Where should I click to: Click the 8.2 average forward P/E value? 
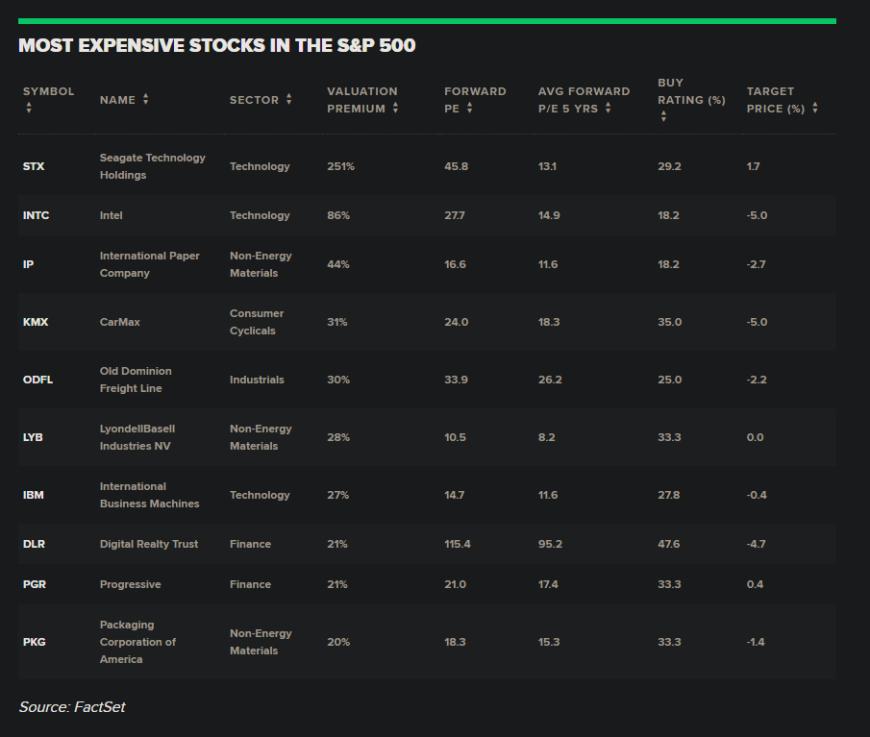(547, 437)
